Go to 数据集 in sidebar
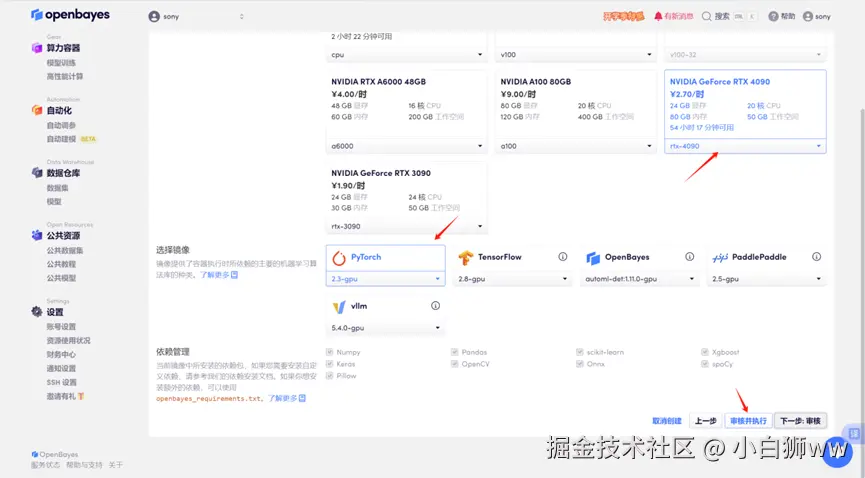The image size is (865, 478). (57, 188)
